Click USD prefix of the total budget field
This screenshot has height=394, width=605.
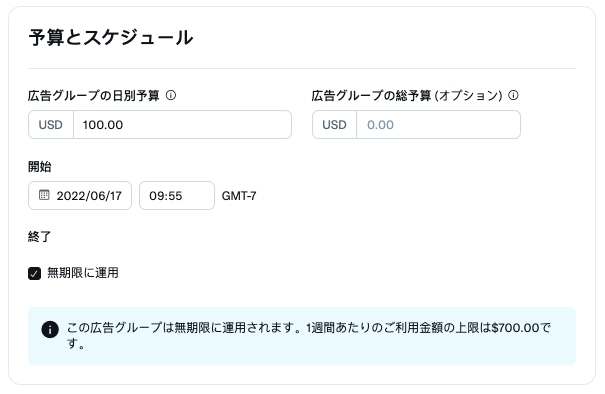point(334,125)
